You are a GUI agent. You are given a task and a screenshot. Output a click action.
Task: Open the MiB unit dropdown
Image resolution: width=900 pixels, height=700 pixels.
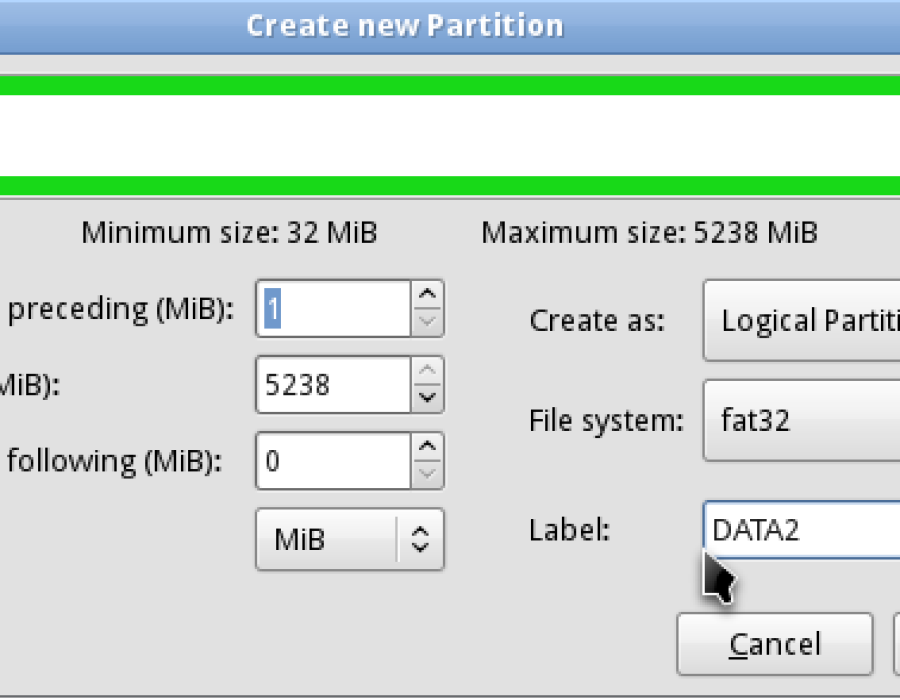coord(350,539)
